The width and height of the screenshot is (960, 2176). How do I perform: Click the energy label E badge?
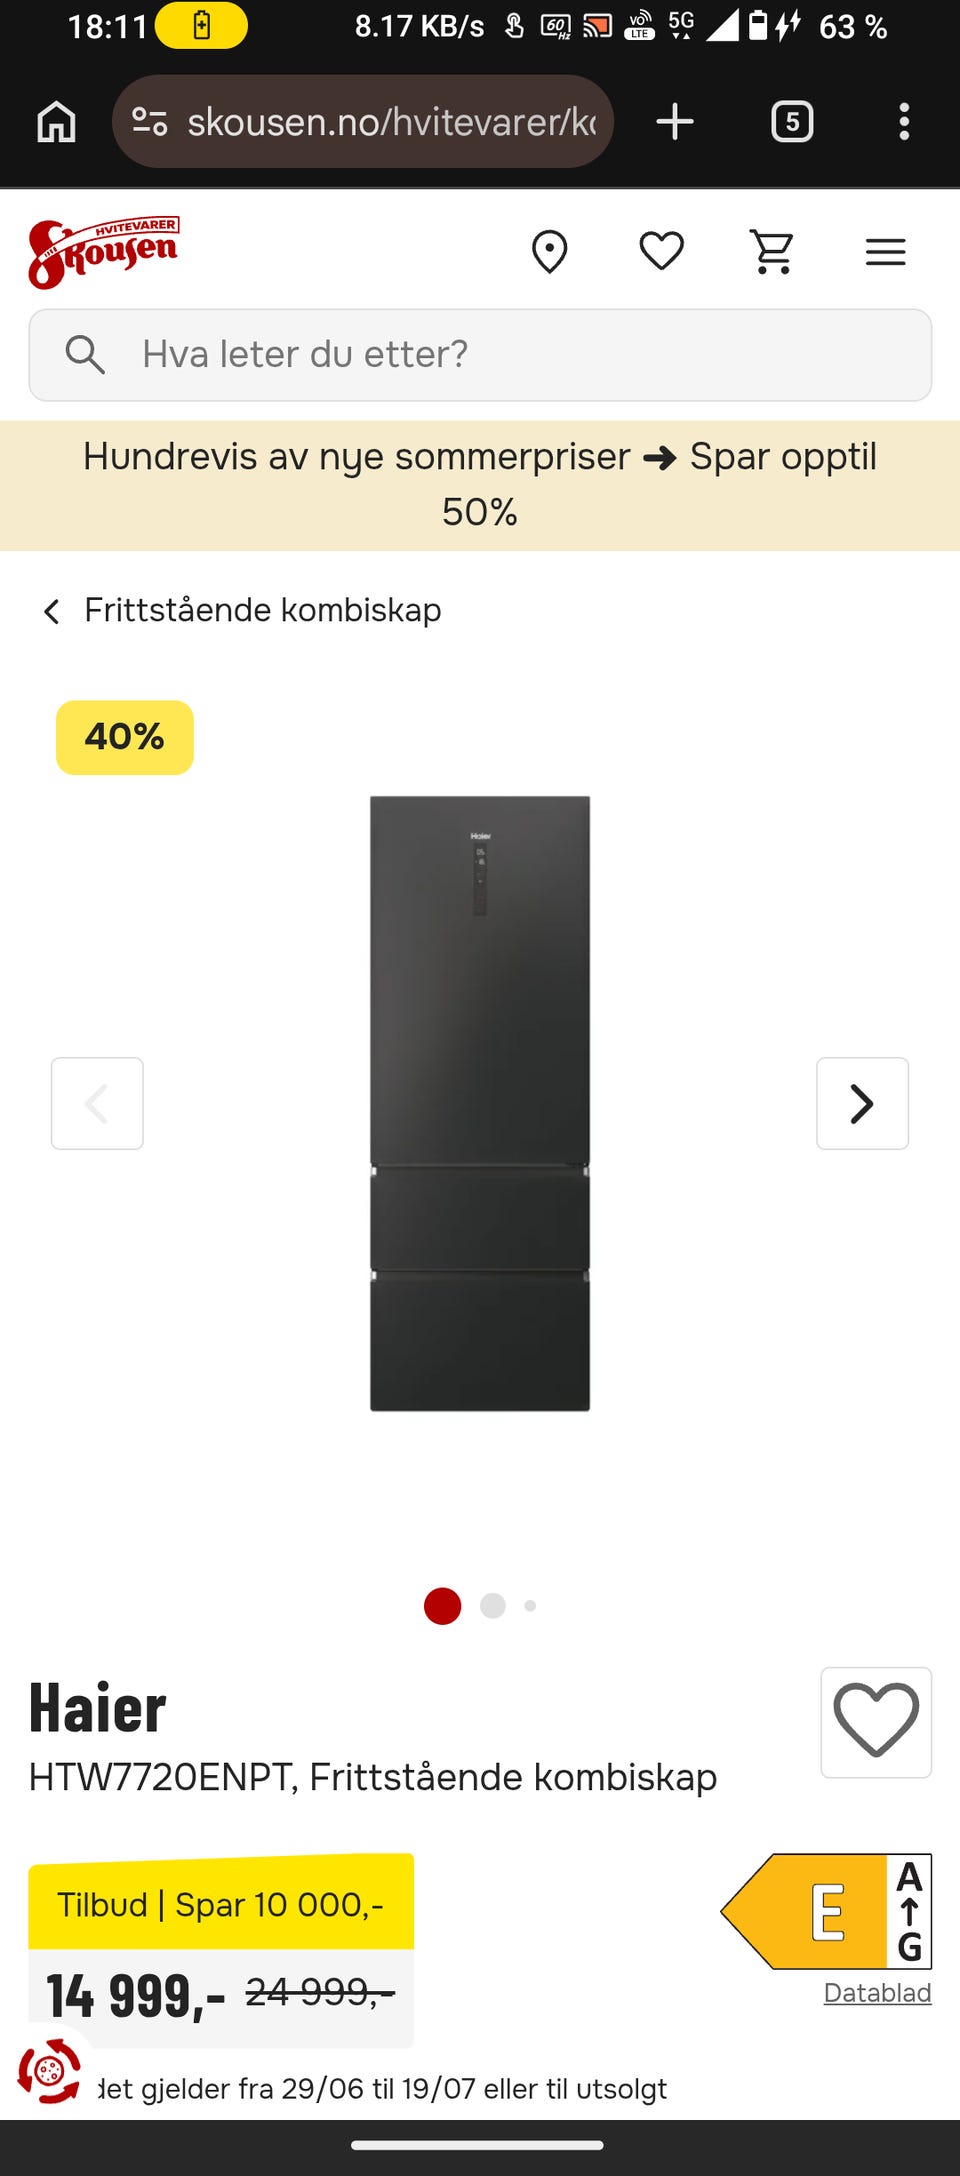[x=826, y=1911]
